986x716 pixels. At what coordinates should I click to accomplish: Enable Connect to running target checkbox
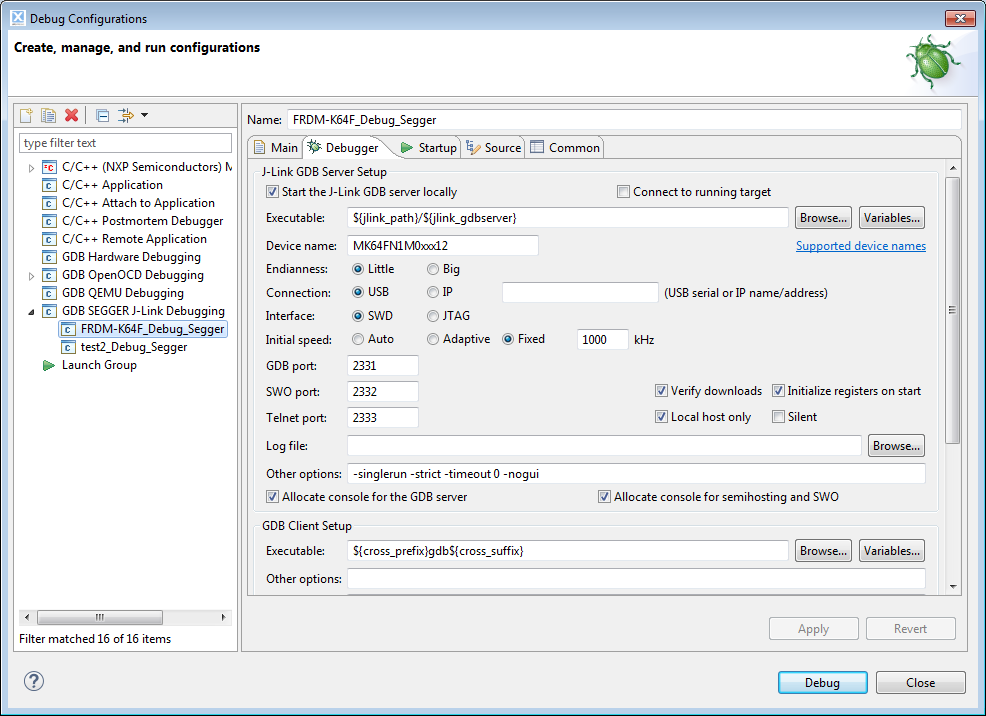pos(624,192)
